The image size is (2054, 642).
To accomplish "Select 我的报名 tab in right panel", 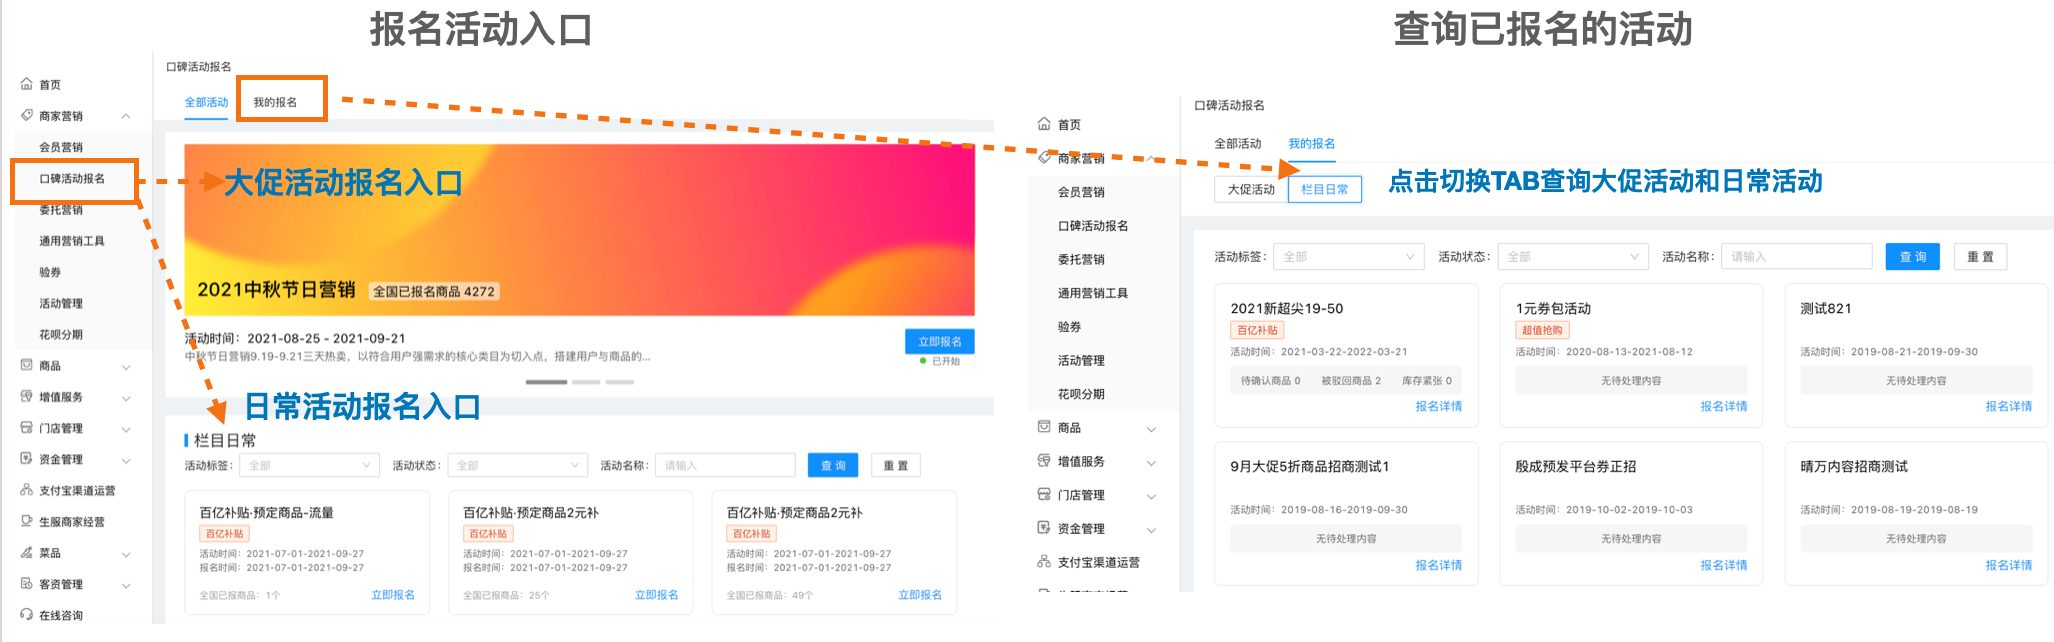I will coord(1312,144).
